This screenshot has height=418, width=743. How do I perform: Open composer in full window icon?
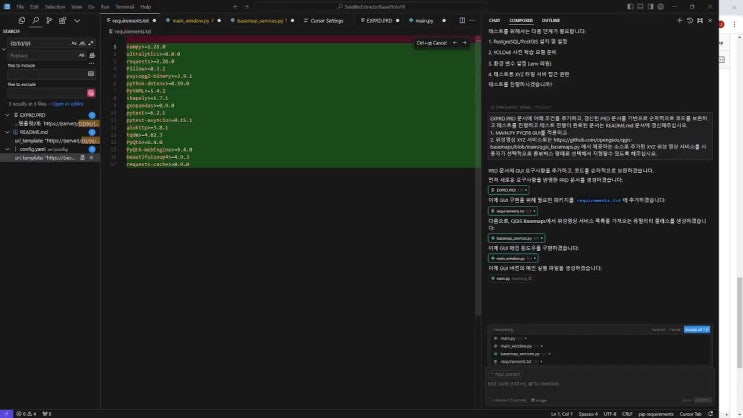coord(700,21)
